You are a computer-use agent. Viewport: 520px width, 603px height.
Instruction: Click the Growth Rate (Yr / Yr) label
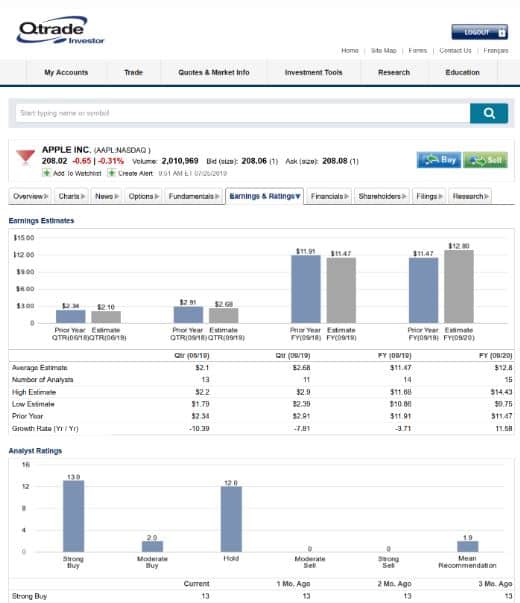[45, 428]
